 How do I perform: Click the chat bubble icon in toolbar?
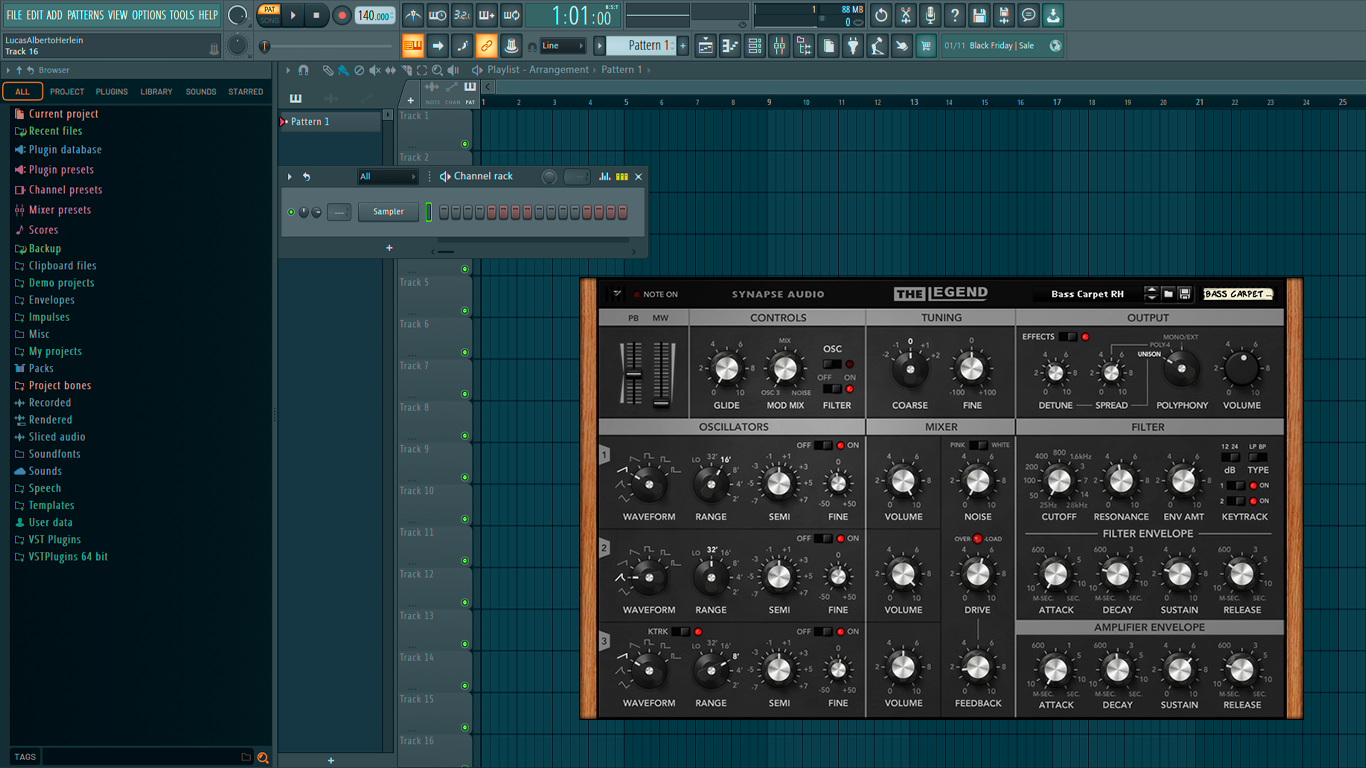[1028, 15]
